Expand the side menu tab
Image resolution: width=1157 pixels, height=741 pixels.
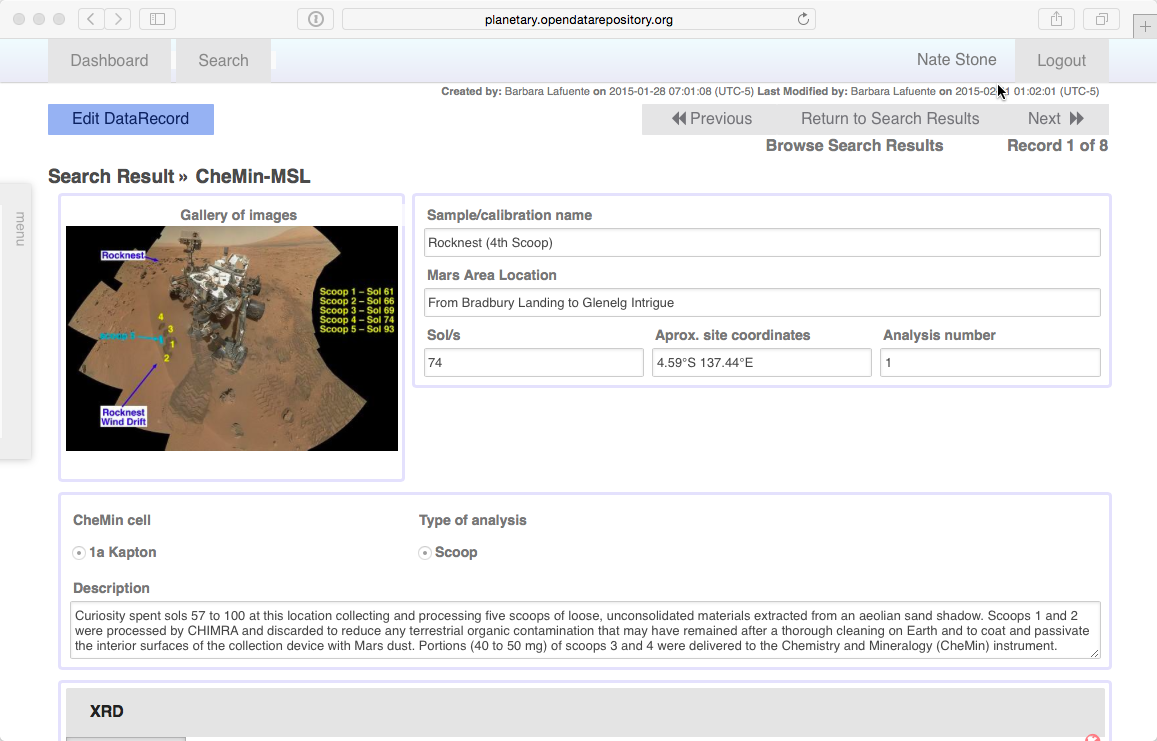click(15, 321)
